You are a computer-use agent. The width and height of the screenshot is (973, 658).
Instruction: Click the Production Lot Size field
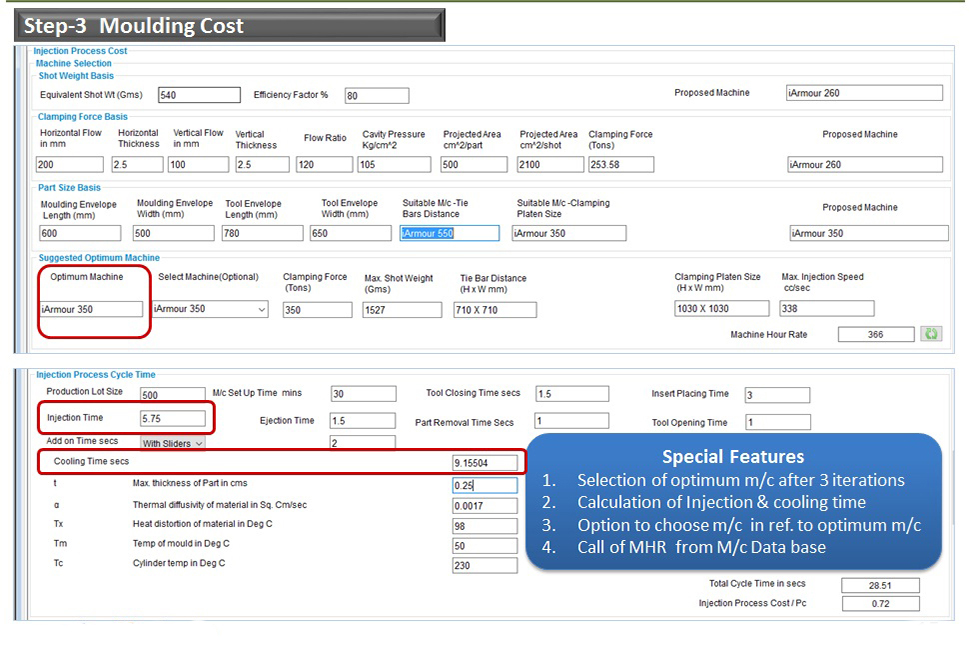[x=173, y=395]
